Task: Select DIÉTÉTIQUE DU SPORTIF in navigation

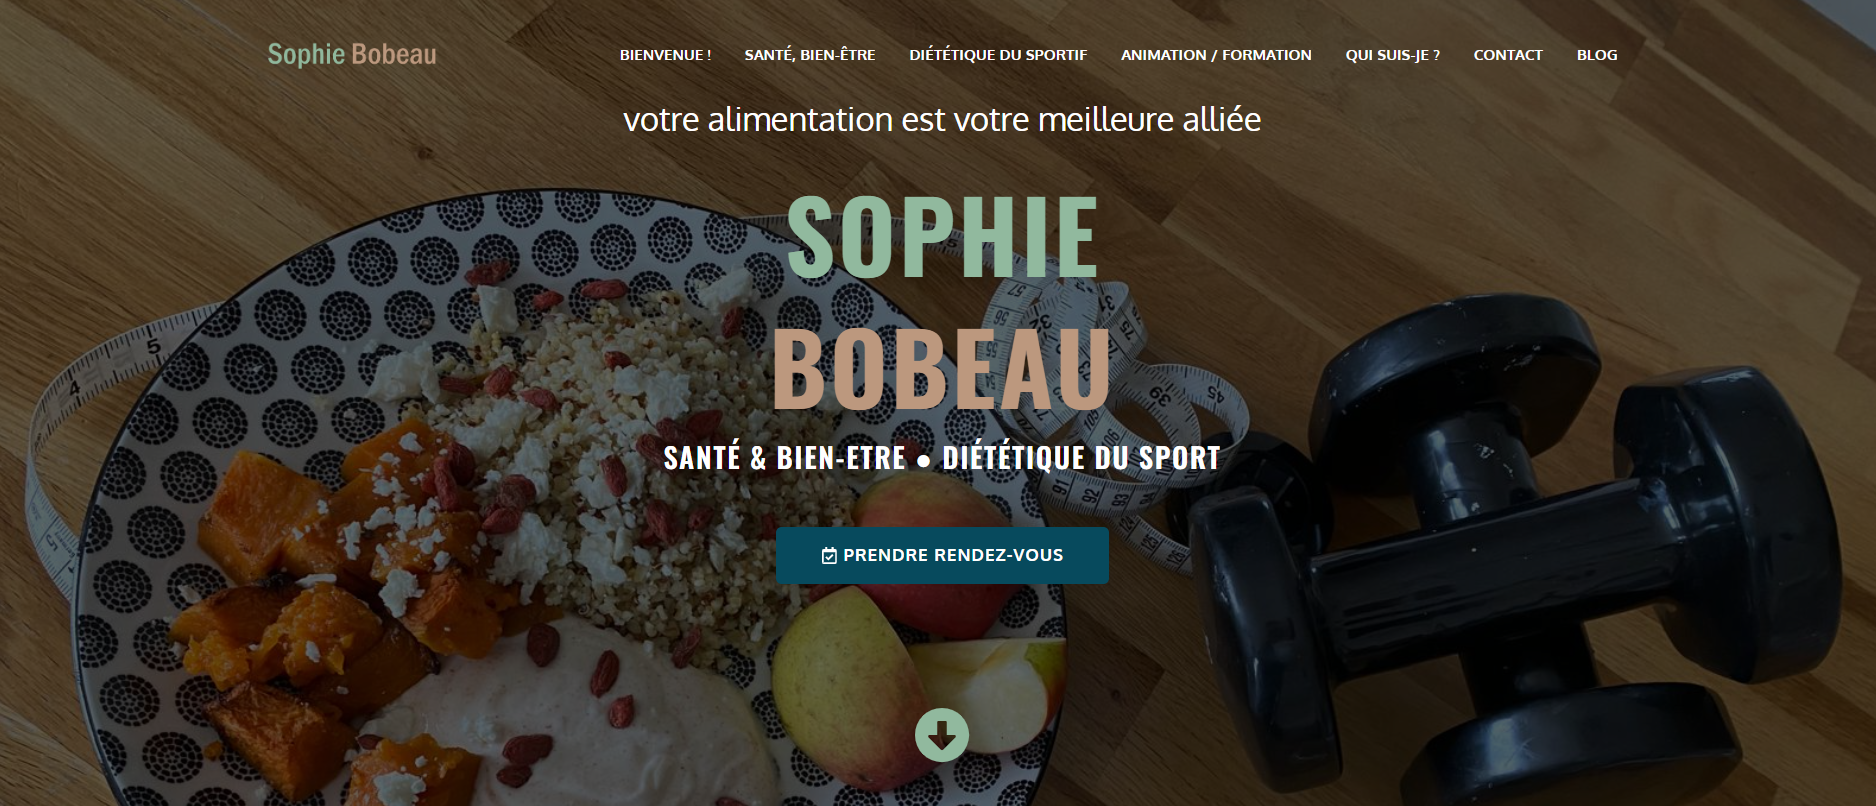Action: (x=998, y=55)
